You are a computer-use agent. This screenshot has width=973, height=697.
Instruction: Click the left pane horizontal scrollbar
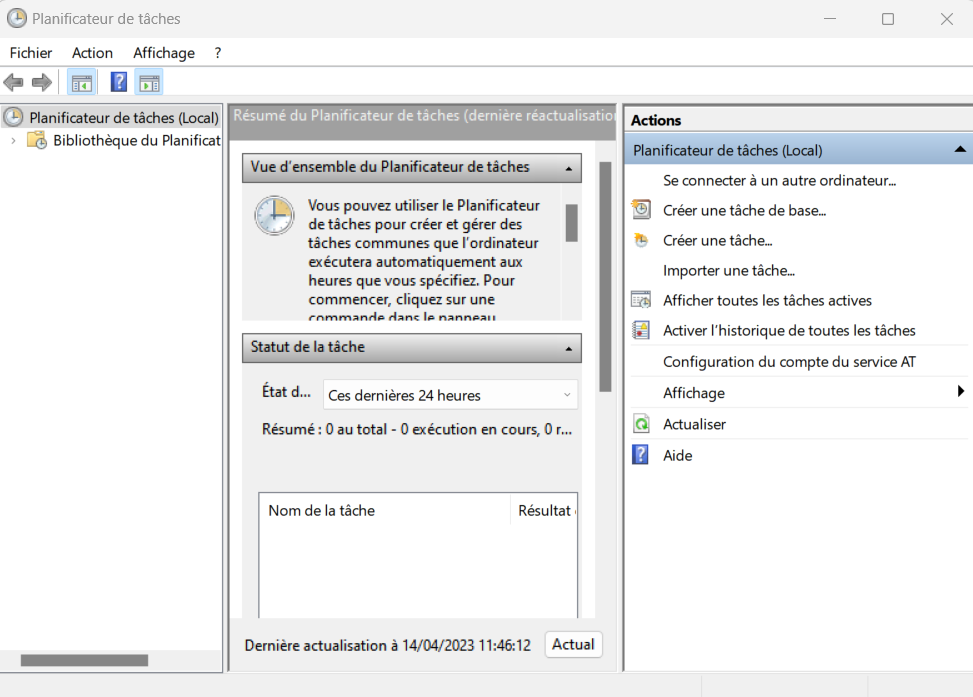[84, 660]
